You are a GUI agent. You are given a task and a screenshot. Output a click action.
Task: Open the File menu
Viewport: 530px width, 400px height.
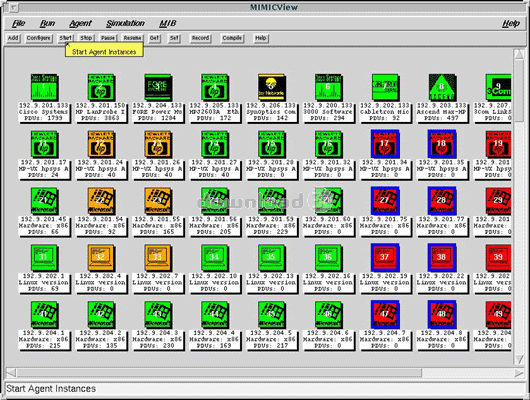19,23
